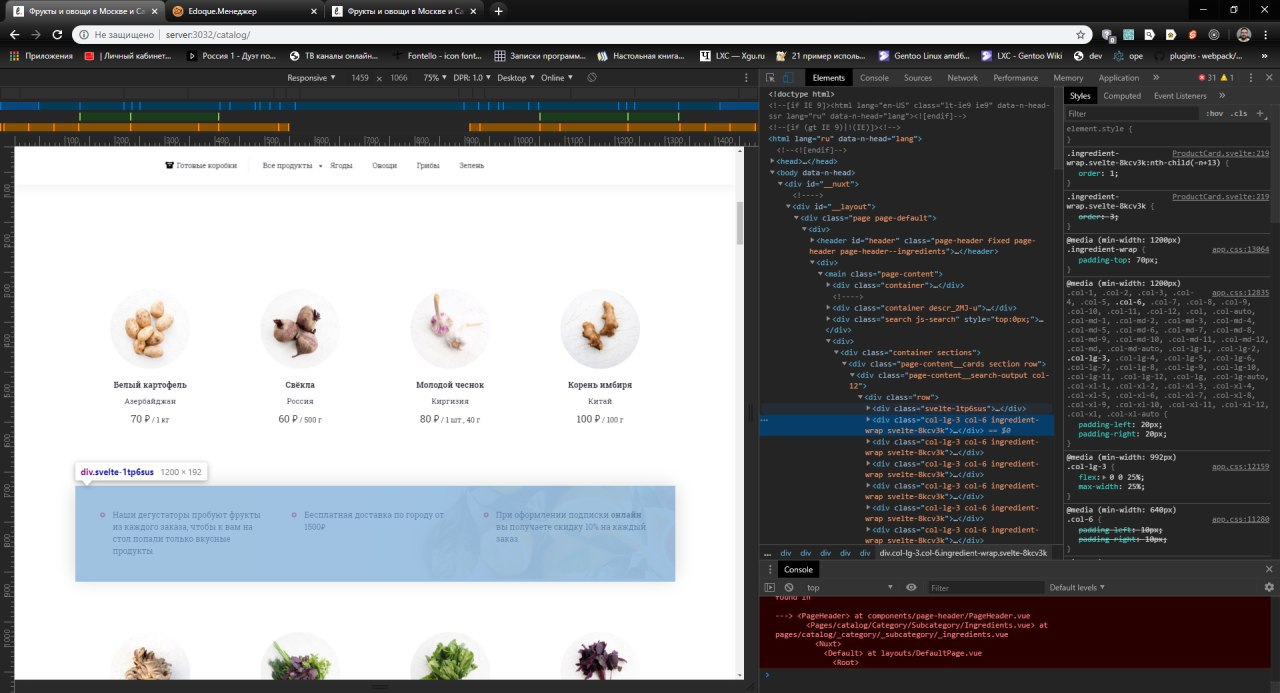Switch to the Application tab
Viewport: 1280px width, 693px height.
[x=1119, y=78]
